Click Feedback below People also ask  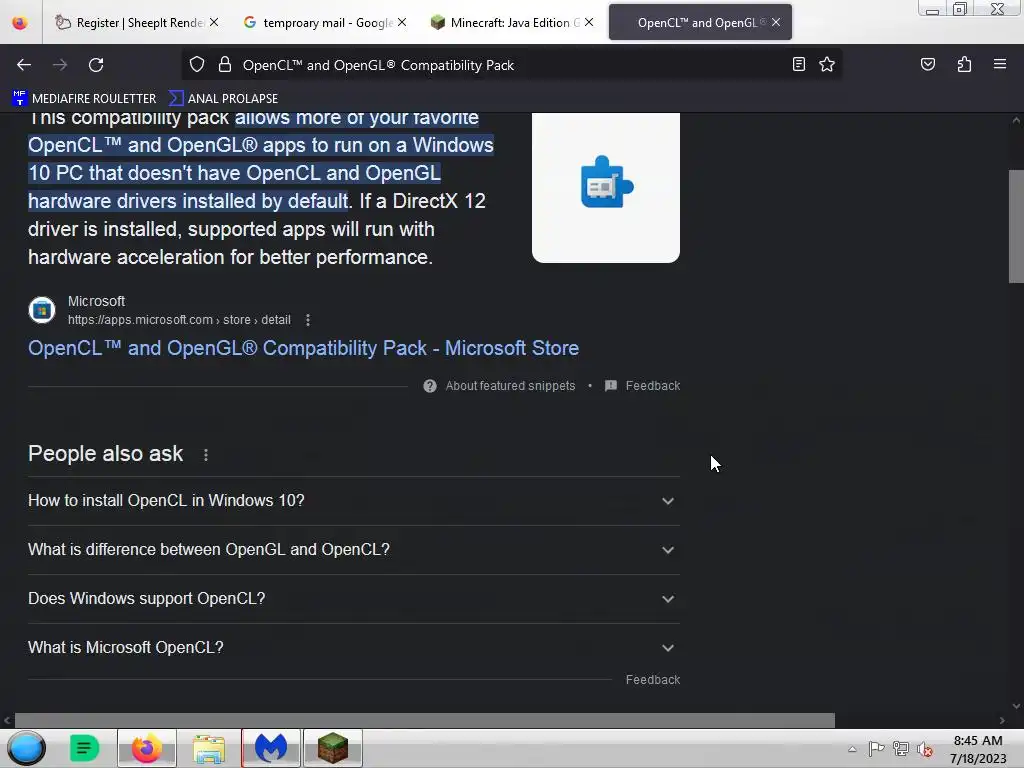coord(652,680)
